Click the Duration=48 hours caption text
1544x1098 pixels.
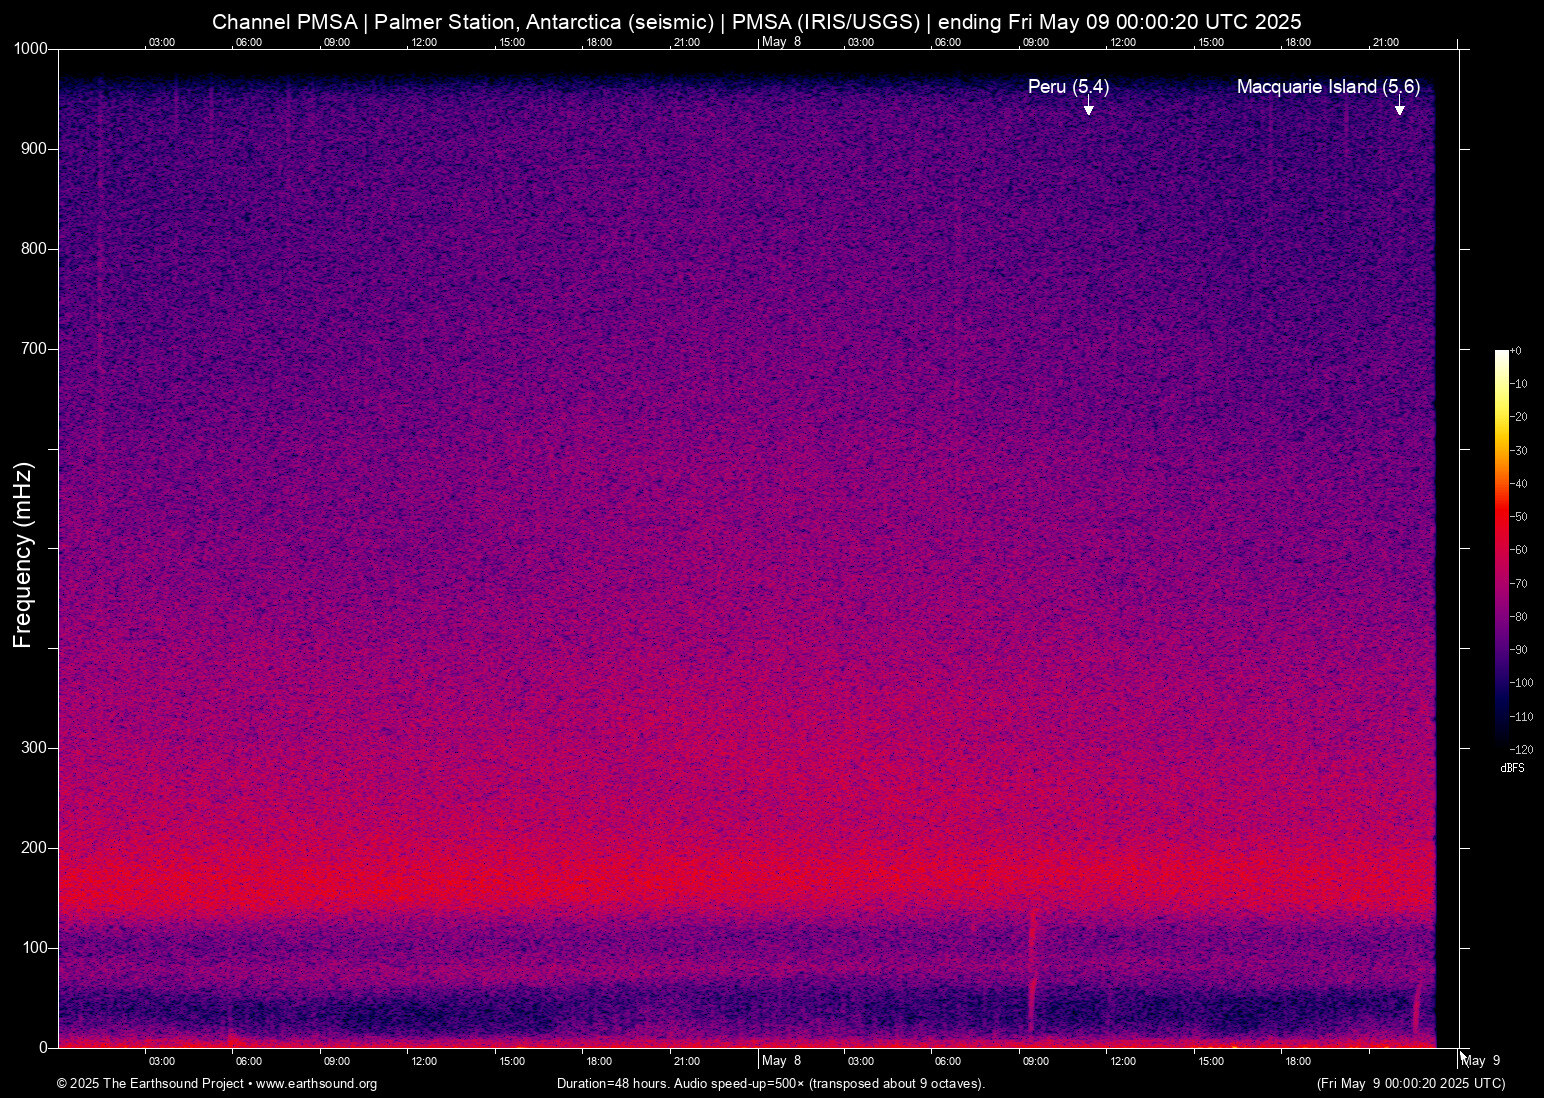(771, 1084)
